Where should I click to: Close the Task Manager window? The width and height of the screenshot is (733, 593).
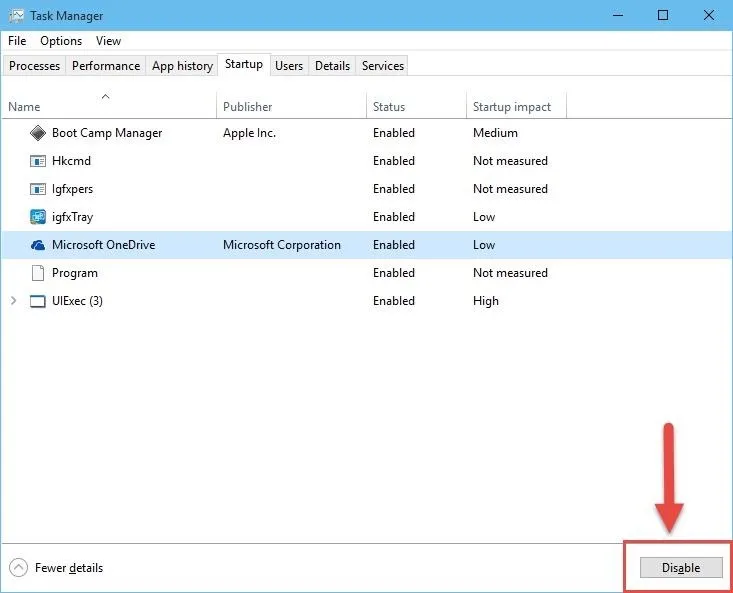click(x=709, y=15)
